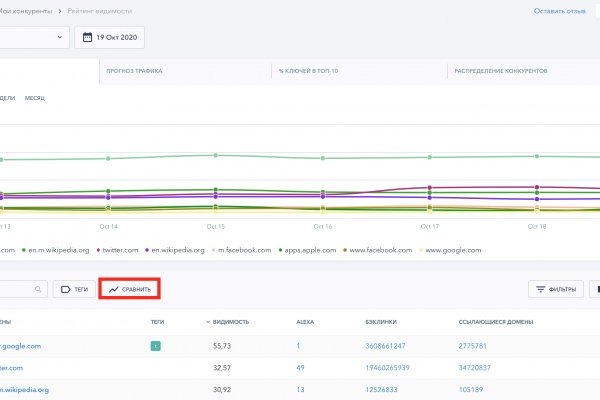Open the date picker showing 19 Окт 2020
This screenshot has height=400, width=600.
(119, 38)
